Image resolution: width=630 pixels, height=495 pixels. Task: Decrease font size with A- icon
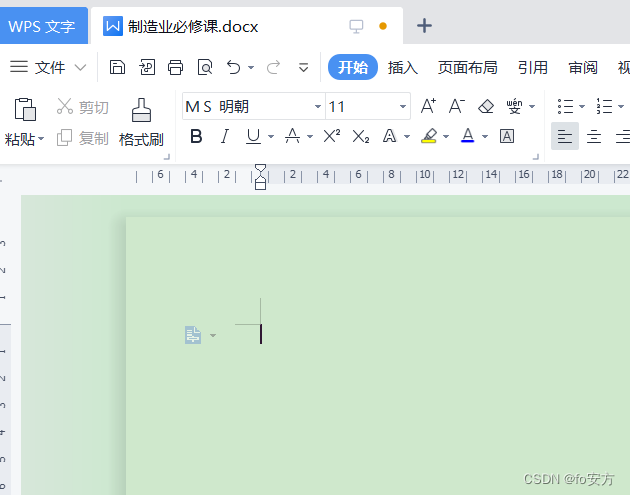[x=457, y=106]
